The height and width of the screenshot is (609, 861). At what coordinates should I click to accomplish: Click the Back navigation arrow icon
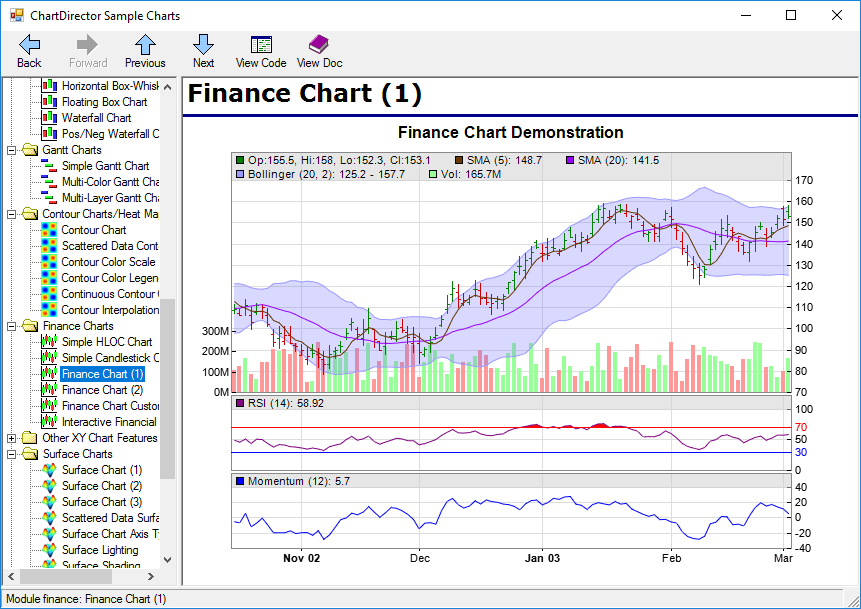(x=28, y=44)
